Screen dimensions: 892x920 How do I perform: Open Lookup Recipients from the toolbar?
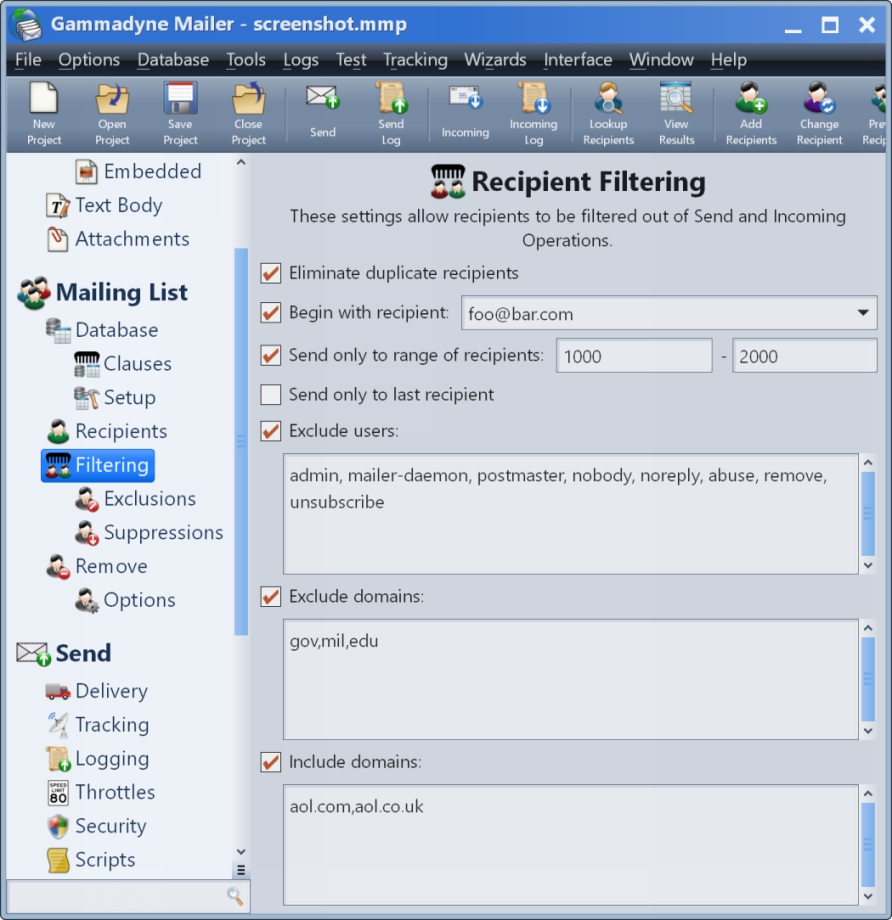tap(608, 100)
